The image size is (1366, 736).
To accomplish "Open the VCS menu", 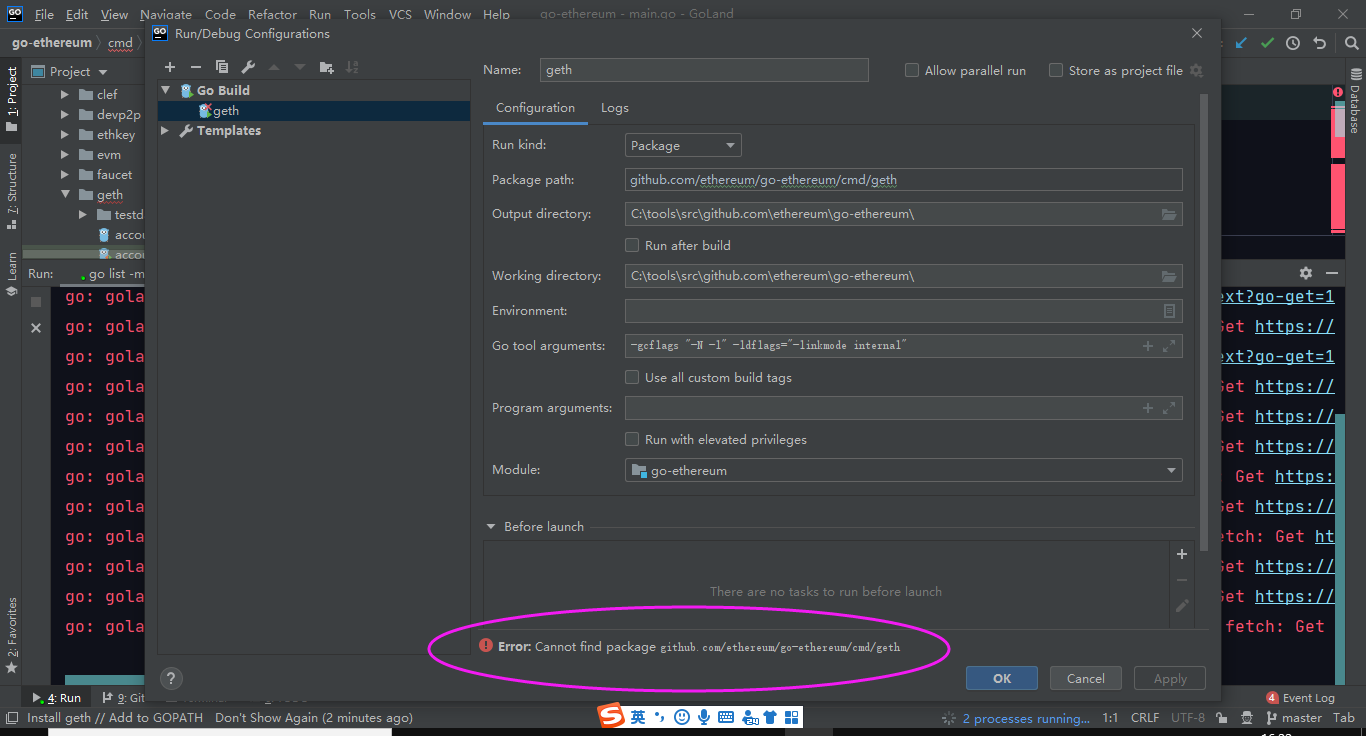I will coord(400,14).
